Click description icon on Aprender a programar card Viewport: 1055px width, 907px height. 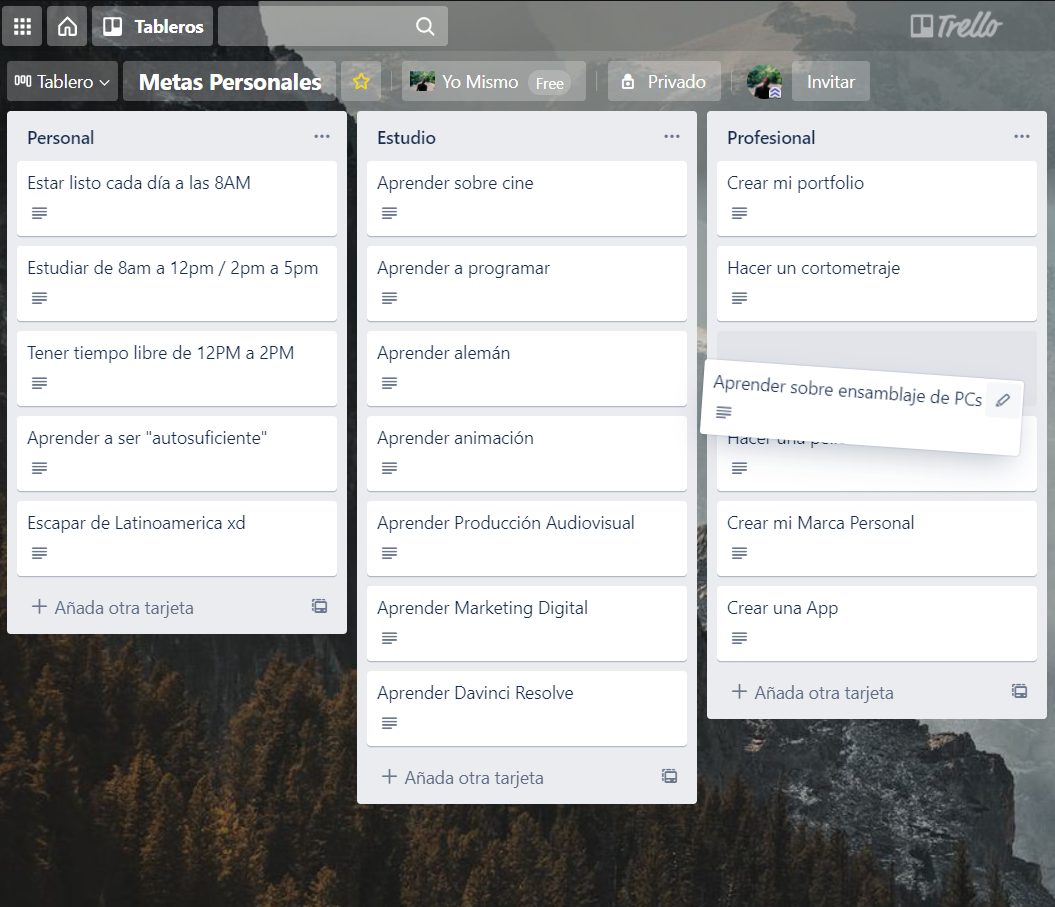[390, 298]
